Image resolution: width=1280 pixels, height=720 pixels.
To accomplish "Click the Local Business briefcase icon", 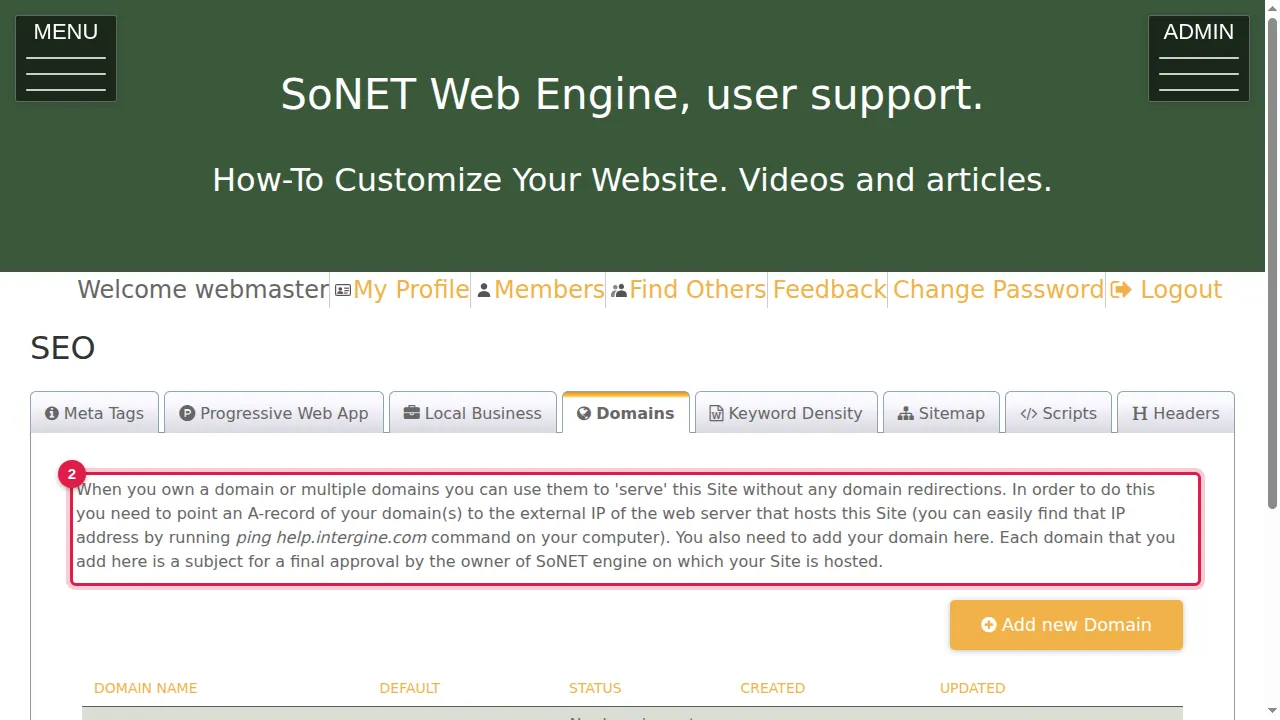I will click(411, 413).
